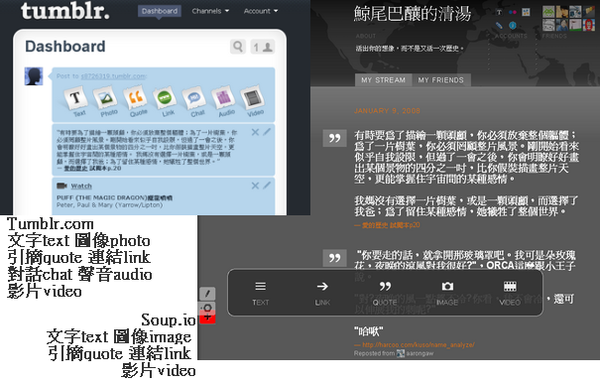Click the tumblr. logo

[65, 11]
